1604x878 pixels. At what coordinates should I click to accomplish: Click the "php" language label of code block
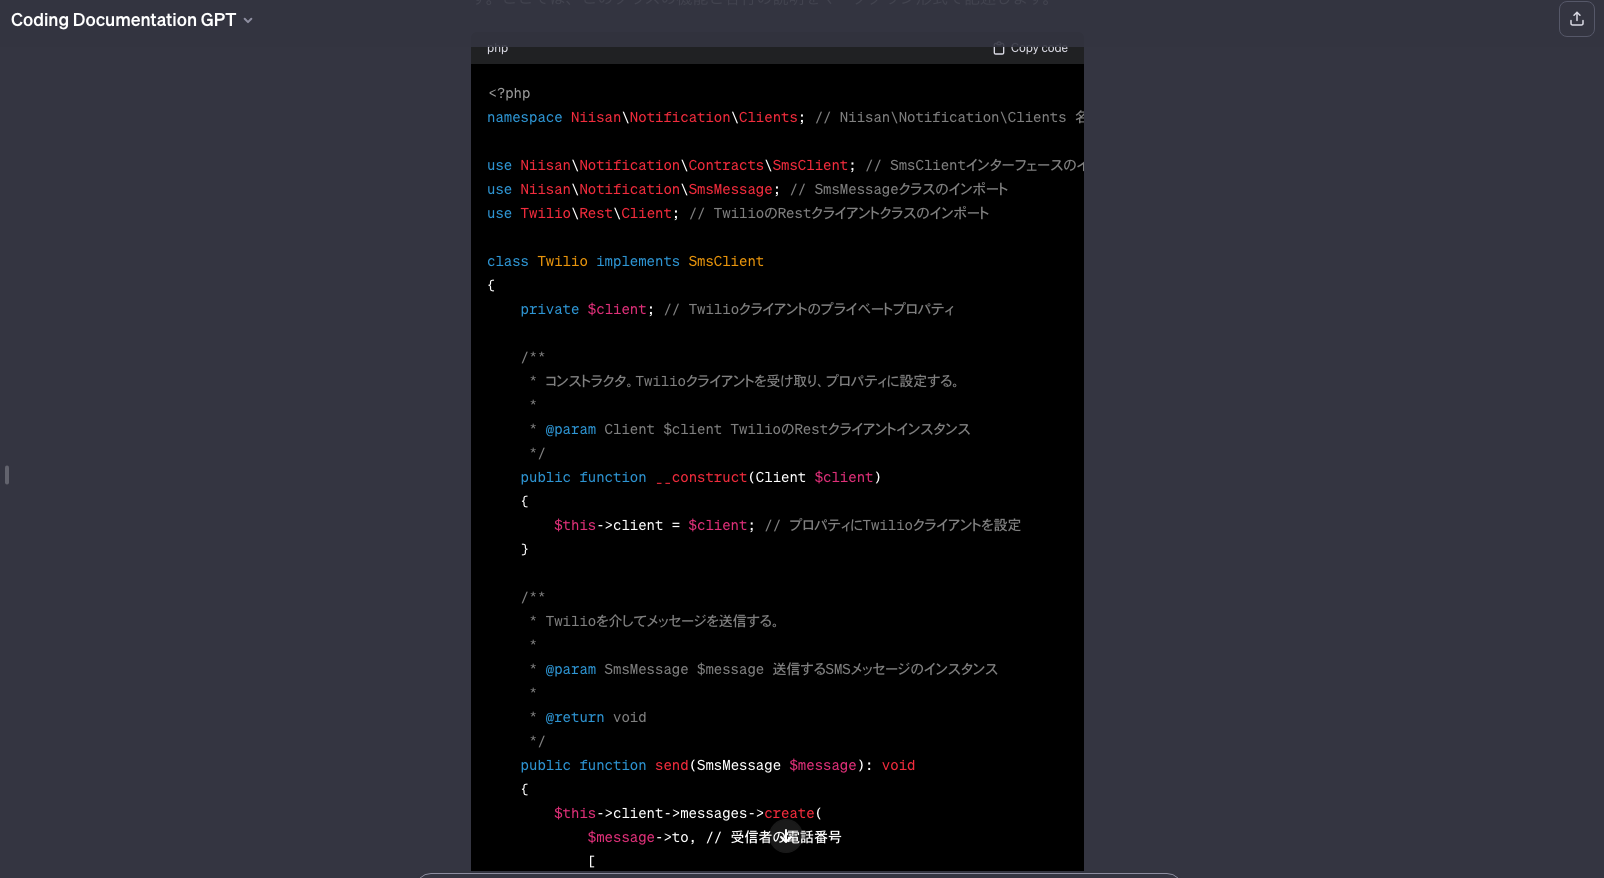(x=497, y=48)
